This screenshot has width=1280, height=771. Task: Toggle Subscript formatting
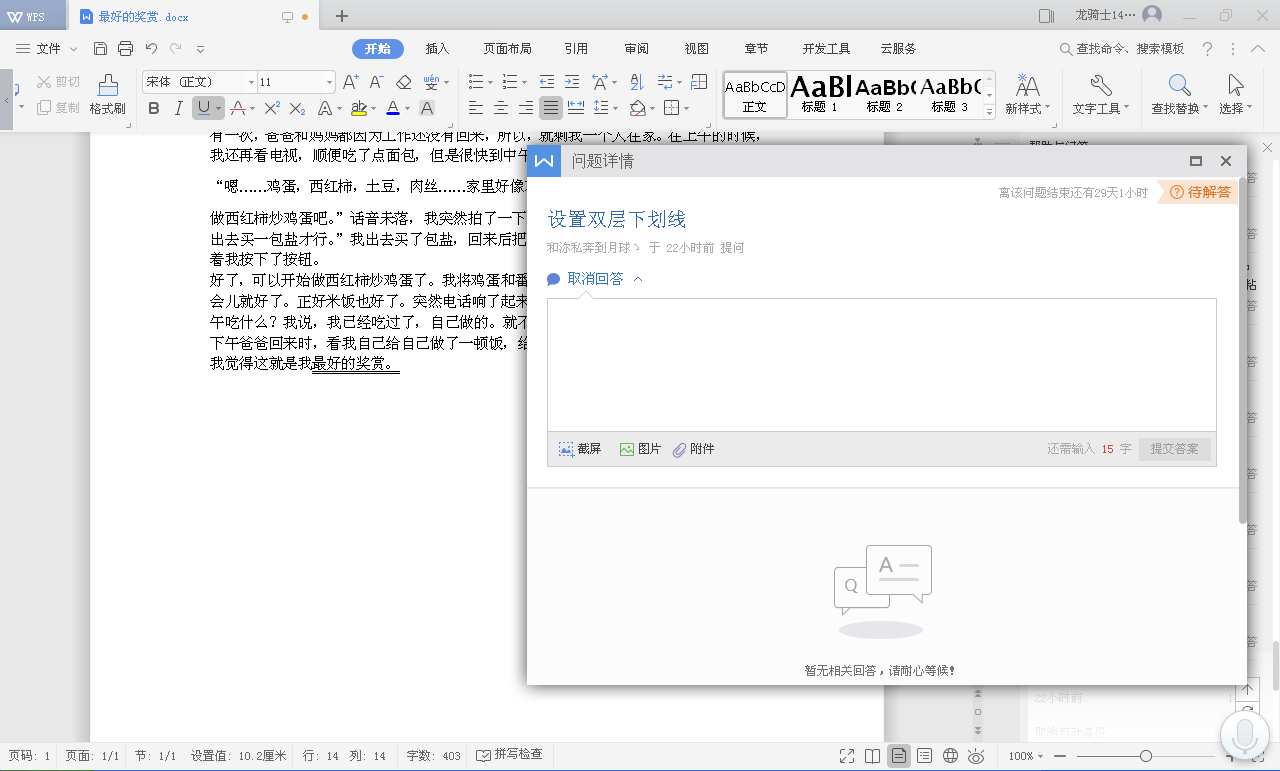coord(298,108)
